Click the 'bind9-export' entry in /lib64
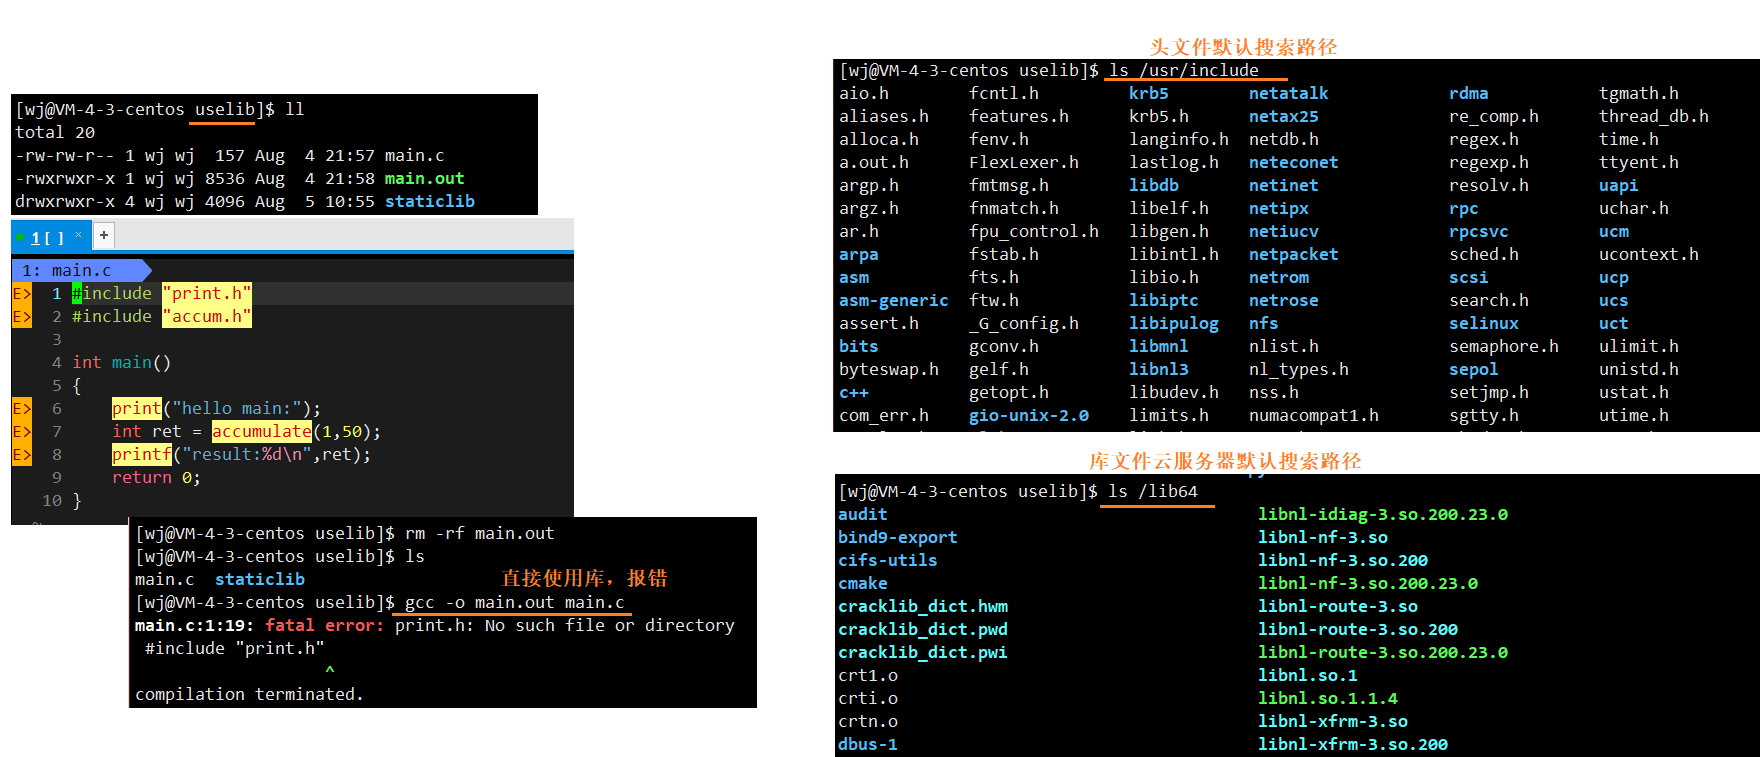Image resolution: width=1760 pixels, height=757 pixels. click(898, 537)
